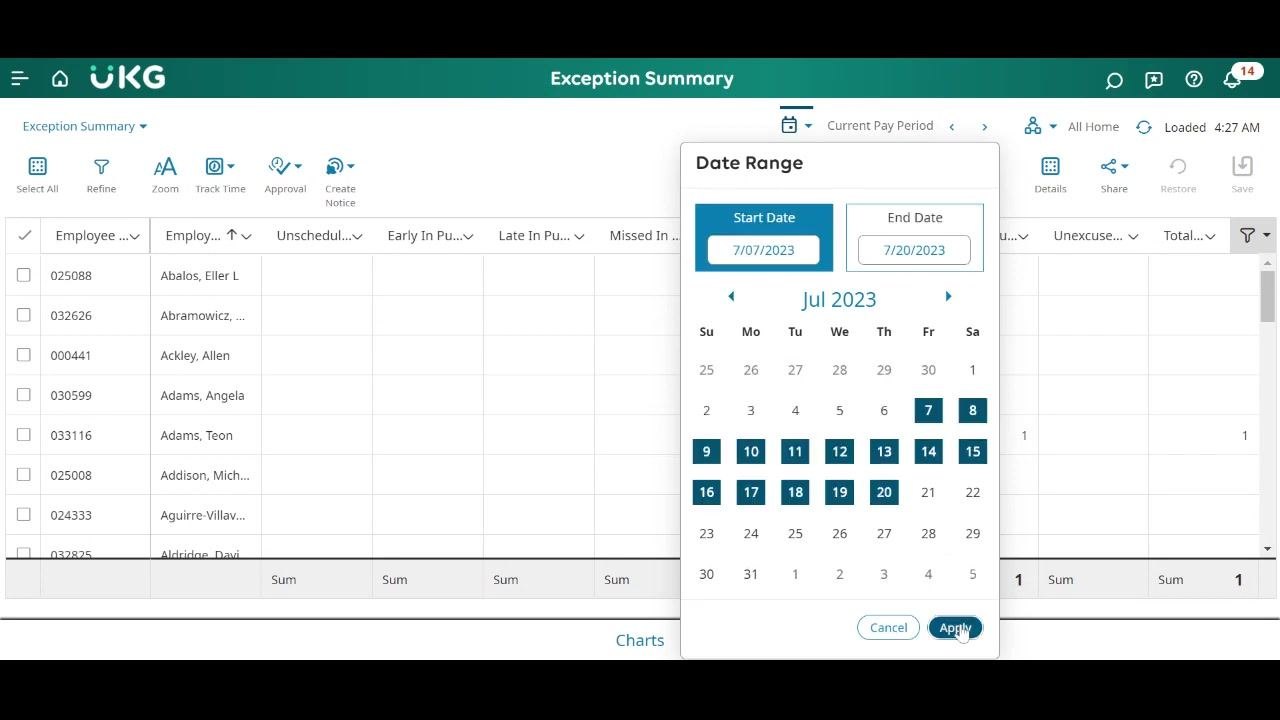Image resolution: width=1280 pixels, height=720 pixels.
Task: Click the Start Date input field
Action: coord(764,250)
